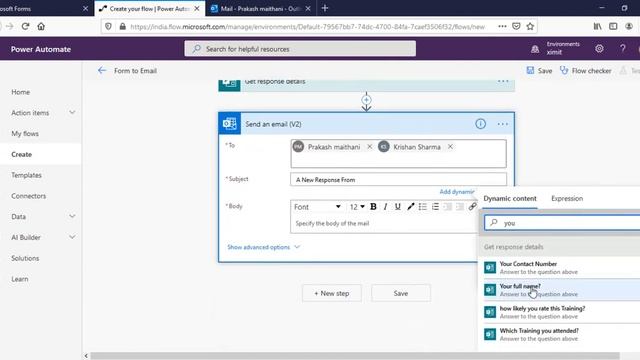Click the browser address bar URL
Viewport: 640px width, 360px height.
pyautogui.click(x=307, y=27)
